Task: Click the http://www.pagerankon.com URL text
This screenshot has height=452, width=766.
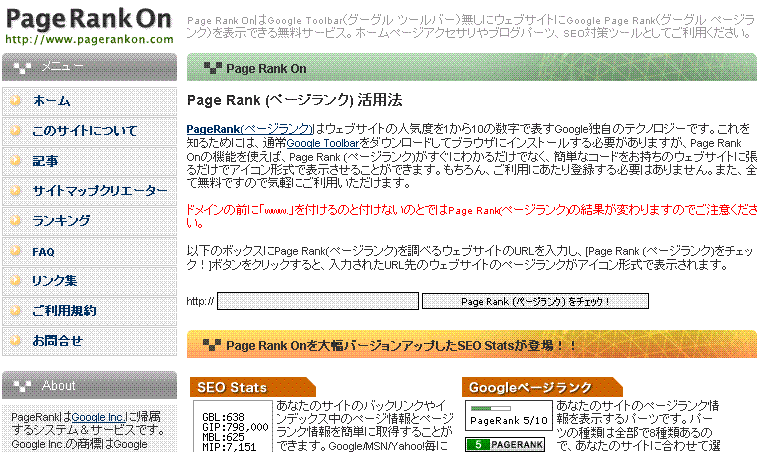Action: point(89,40)
